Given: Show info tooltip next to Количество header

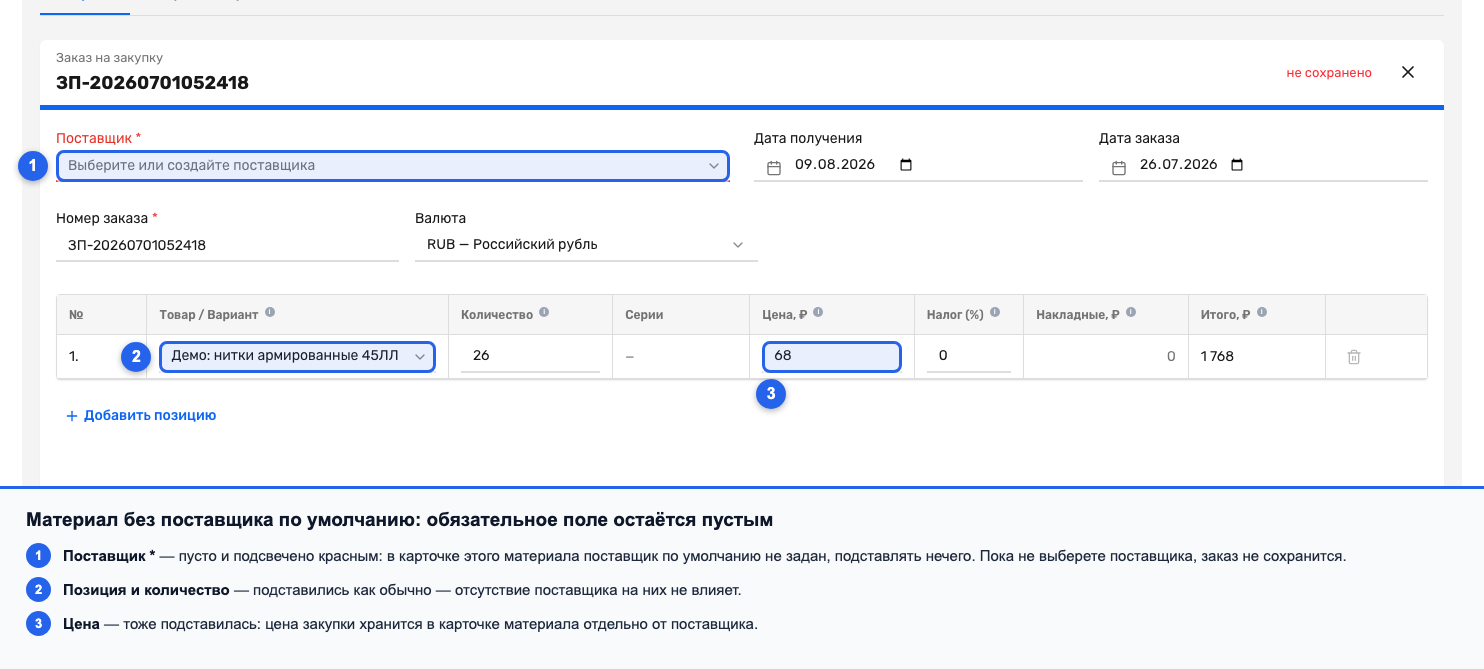Looking at the screenshot, I should coord(544,313).
